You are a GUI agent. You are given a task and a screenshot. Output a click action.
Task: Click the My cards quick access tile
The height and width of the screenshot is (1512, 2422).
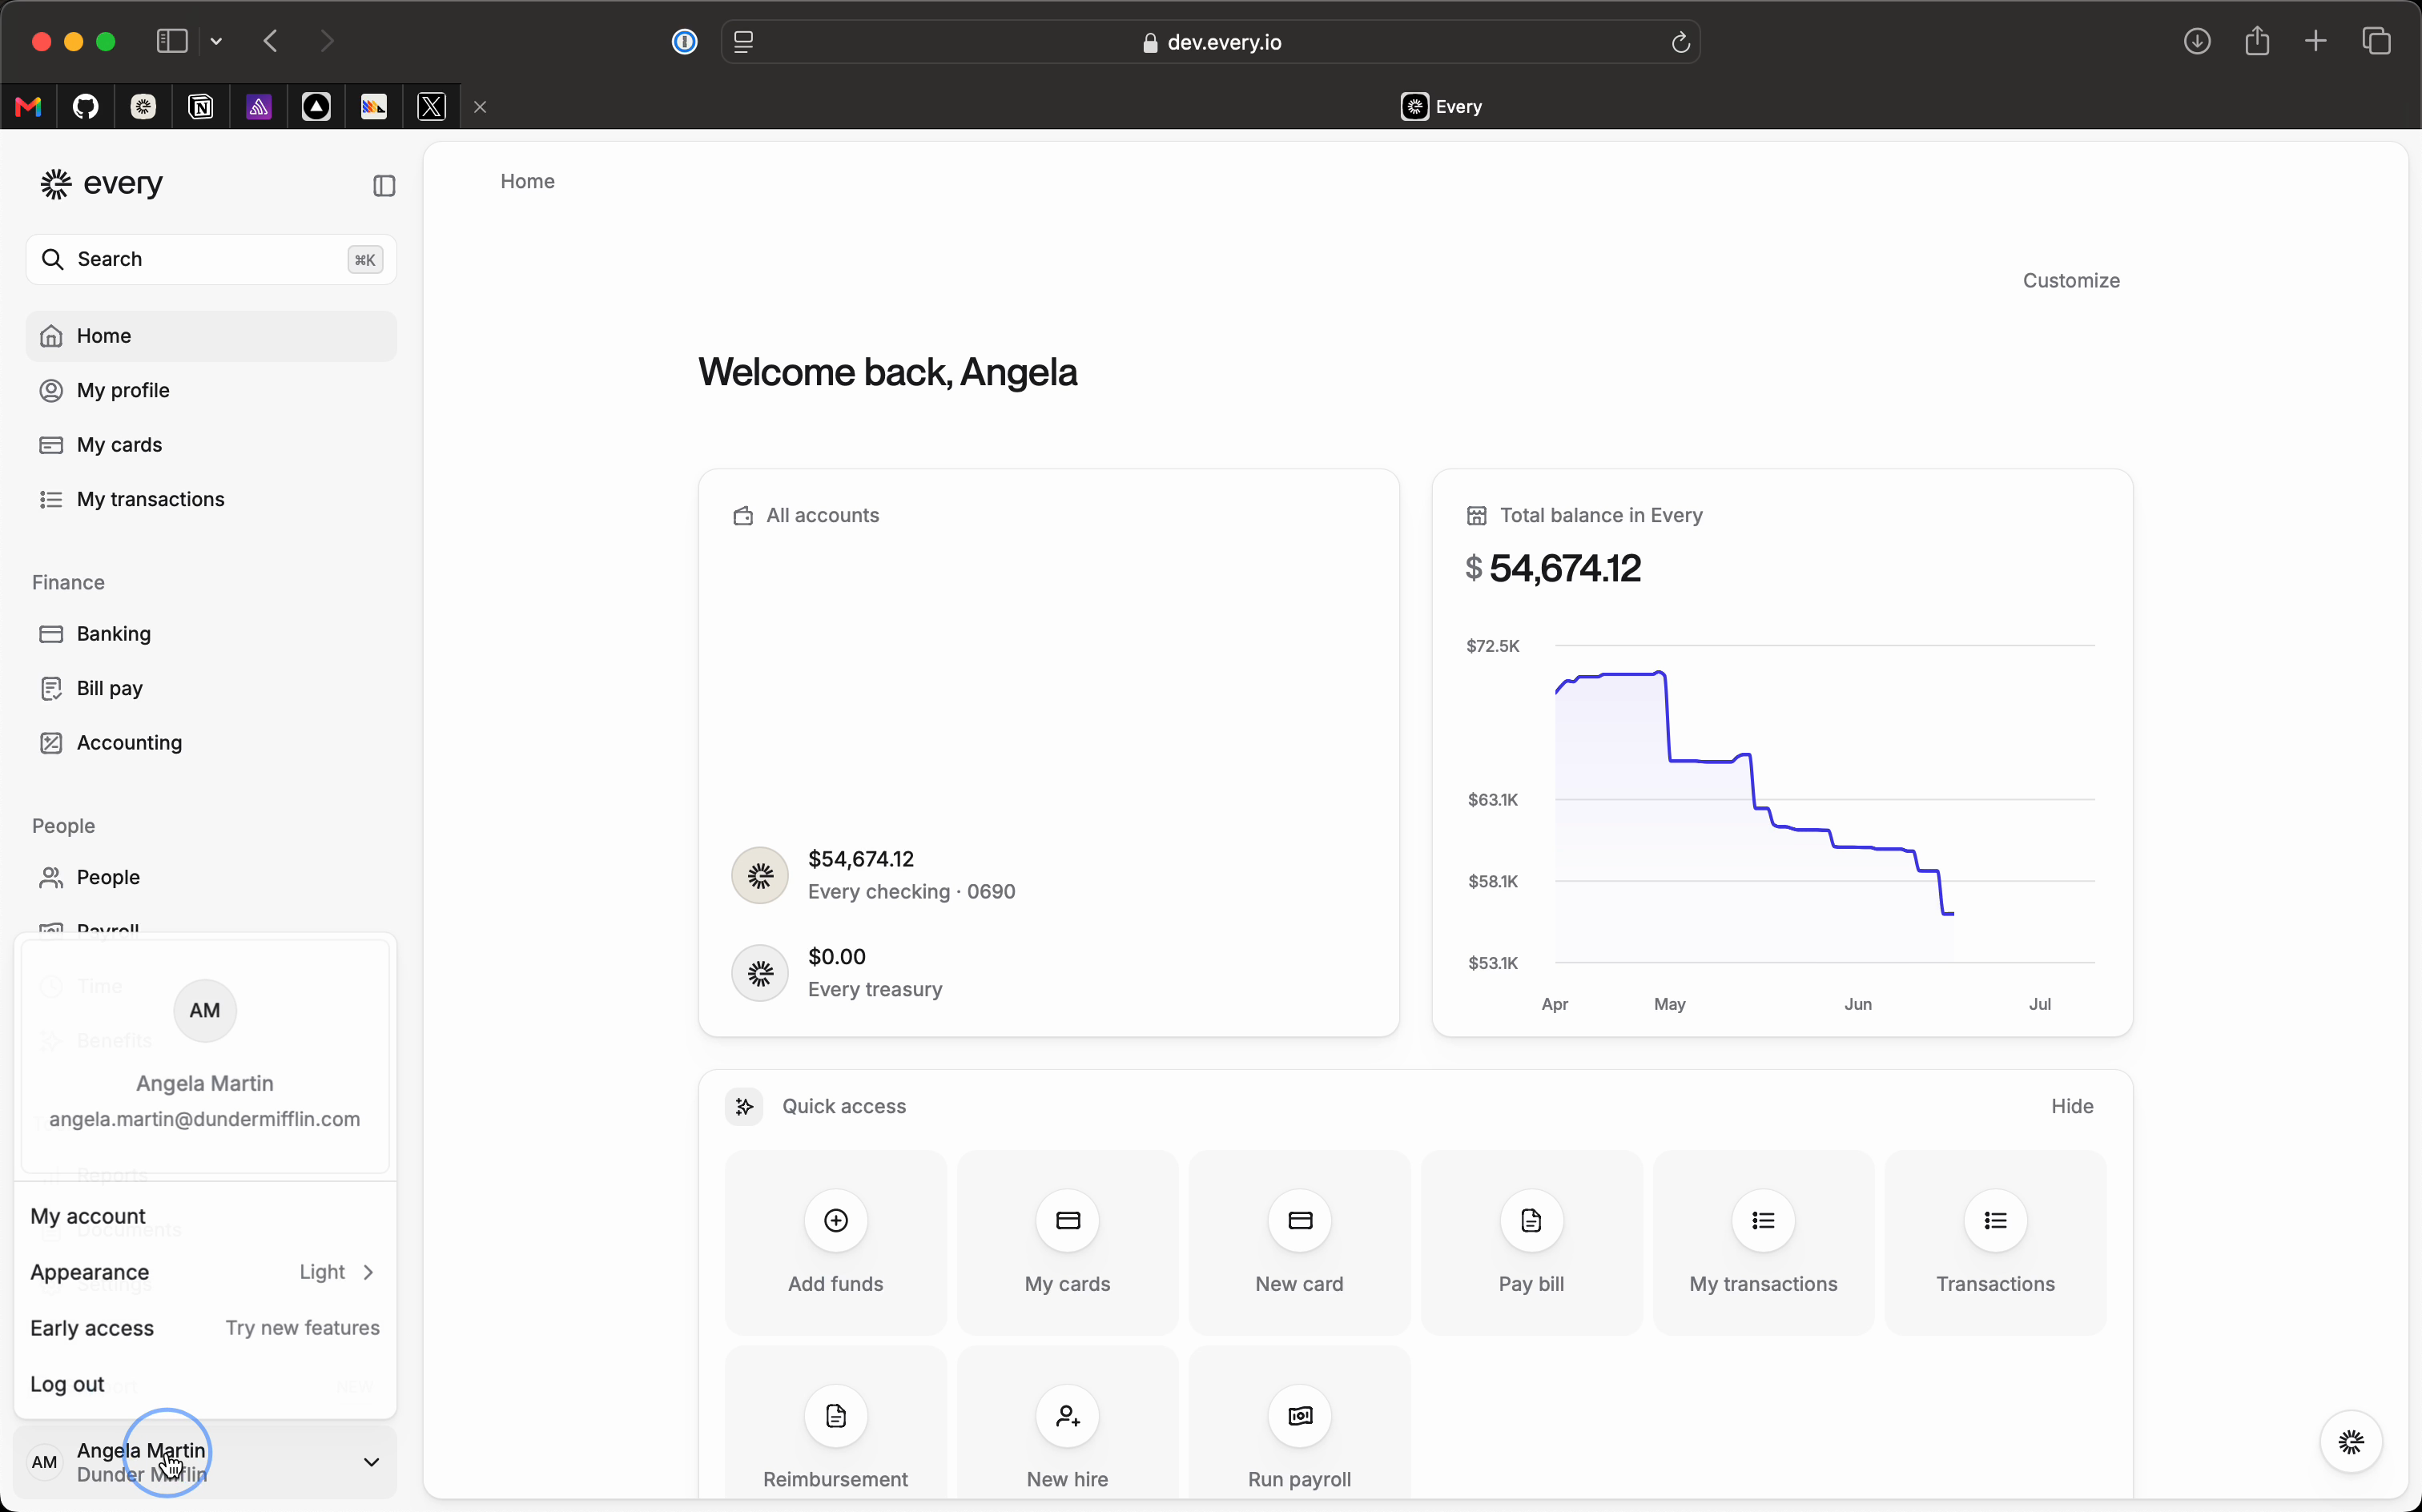pos(1068,1243)
